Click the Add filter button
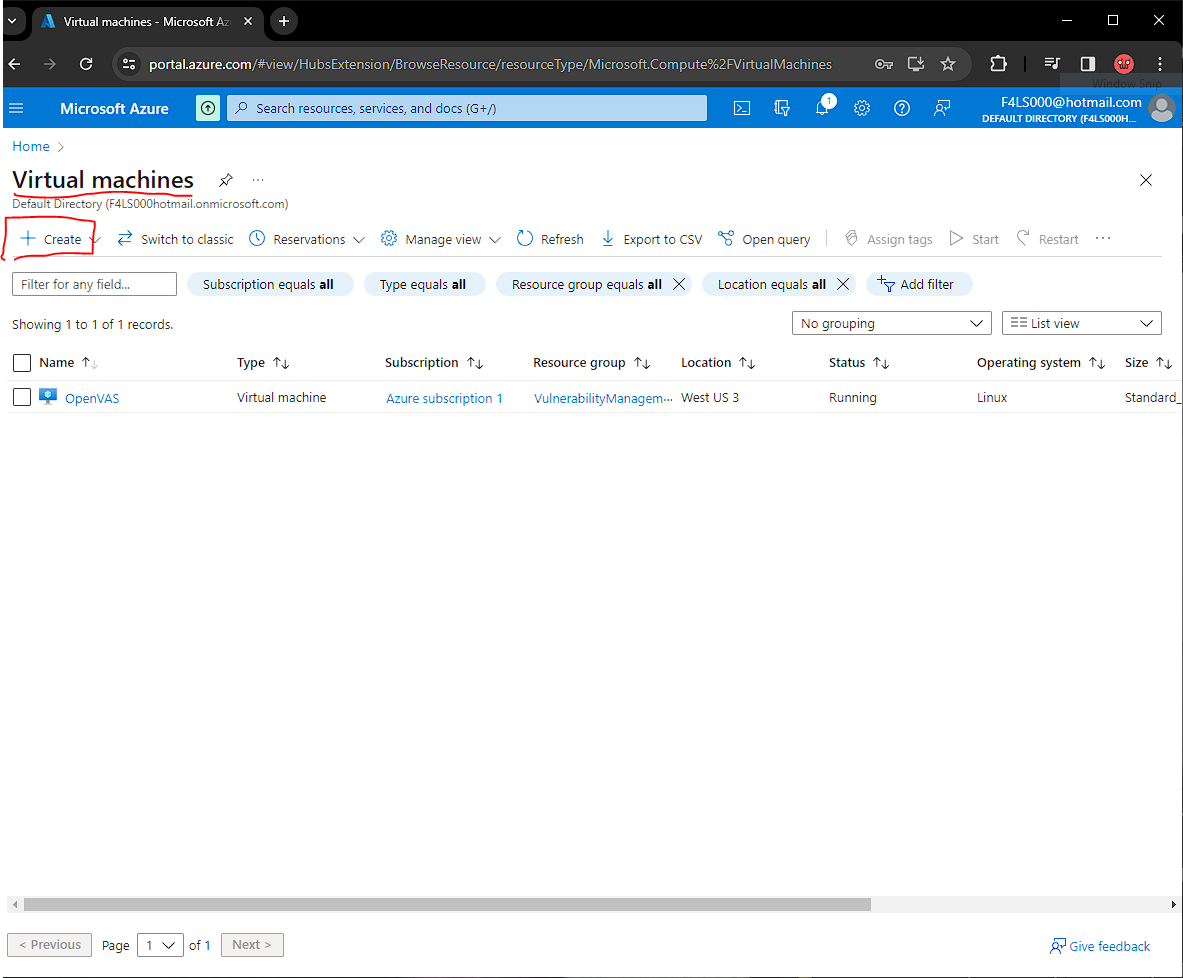 click(919, 284)
